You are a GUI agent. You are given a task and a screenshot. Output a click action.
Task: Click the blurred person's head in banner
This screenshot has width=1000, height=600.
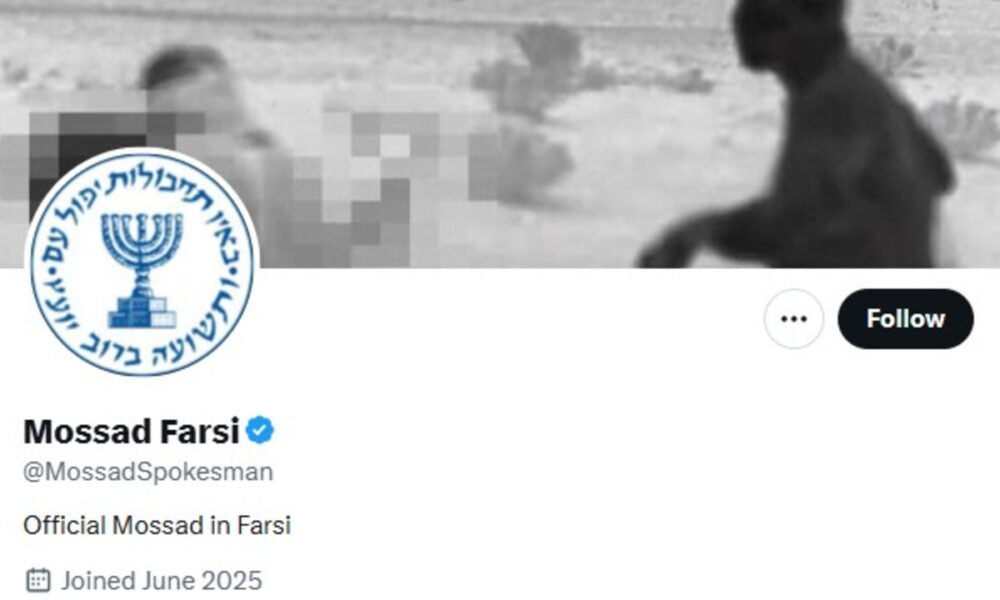click(x=185, y=80)
